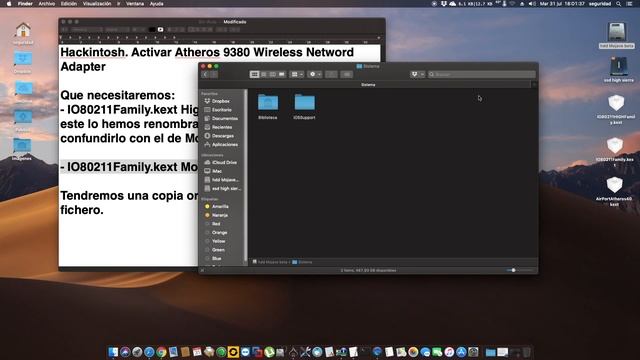Click the Dropbox icon in menu bar

(x=443, y=4)
